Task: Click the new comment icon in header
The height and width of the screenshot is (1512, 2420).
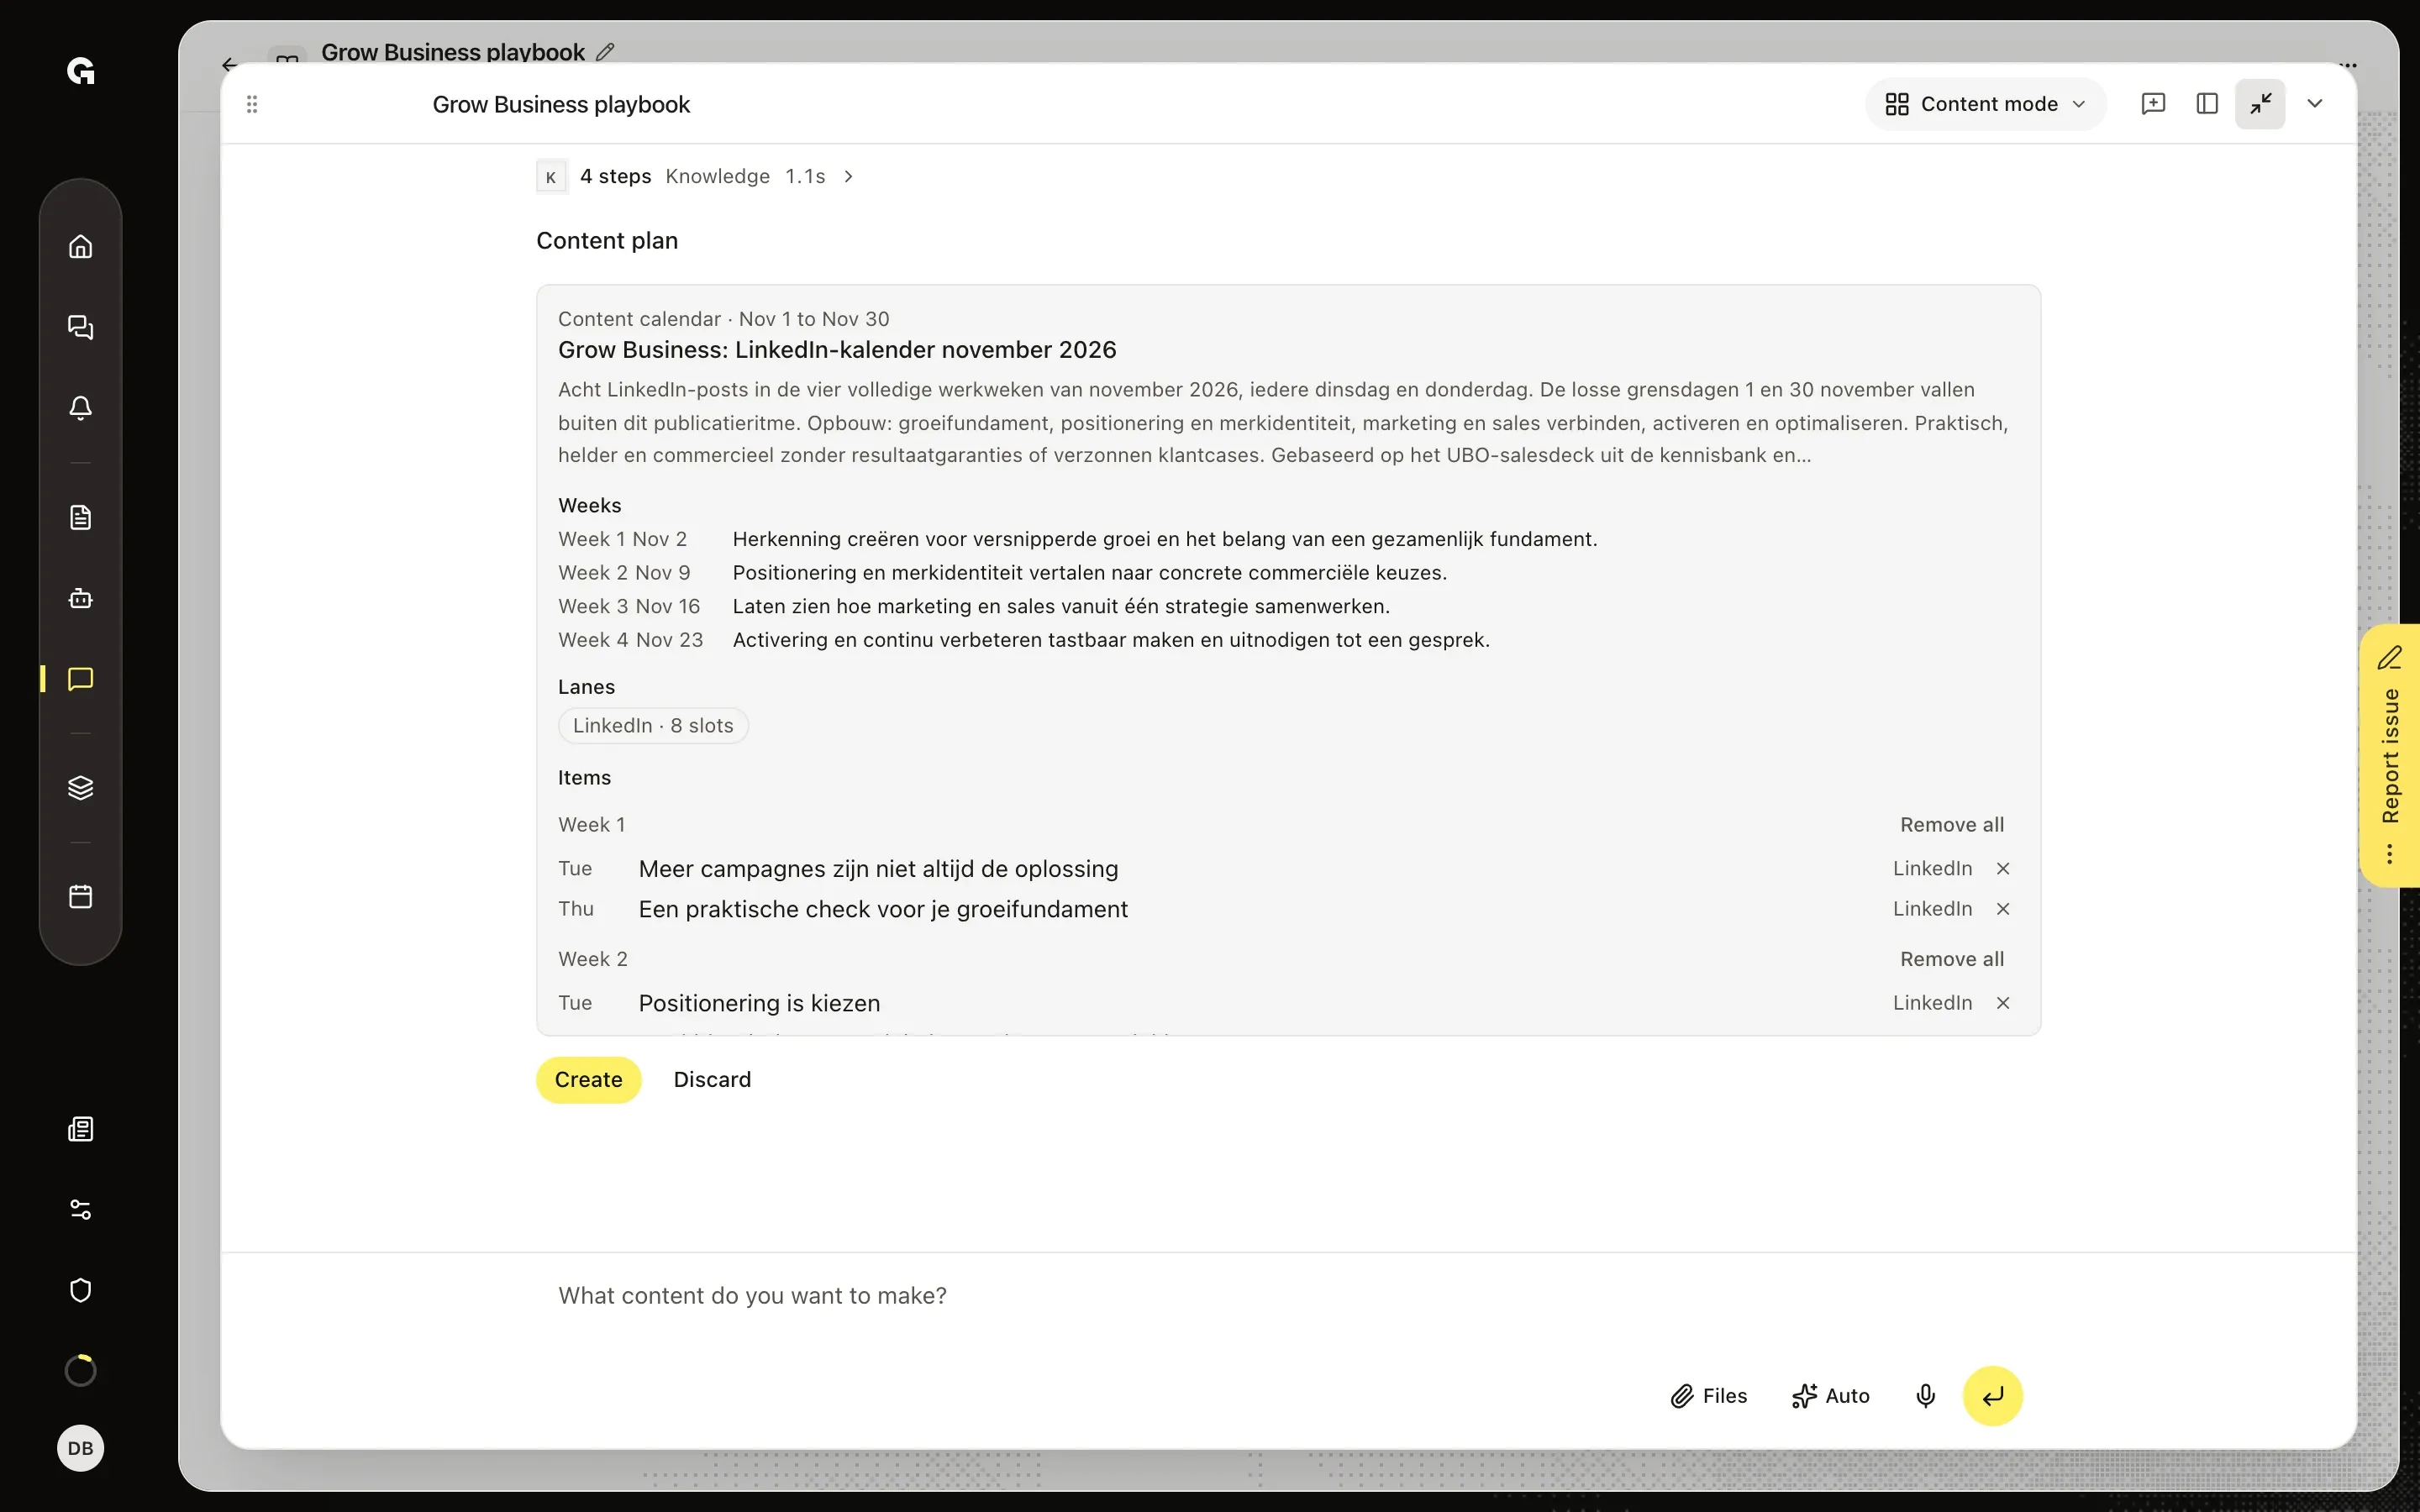Action: pos(2153,104)
